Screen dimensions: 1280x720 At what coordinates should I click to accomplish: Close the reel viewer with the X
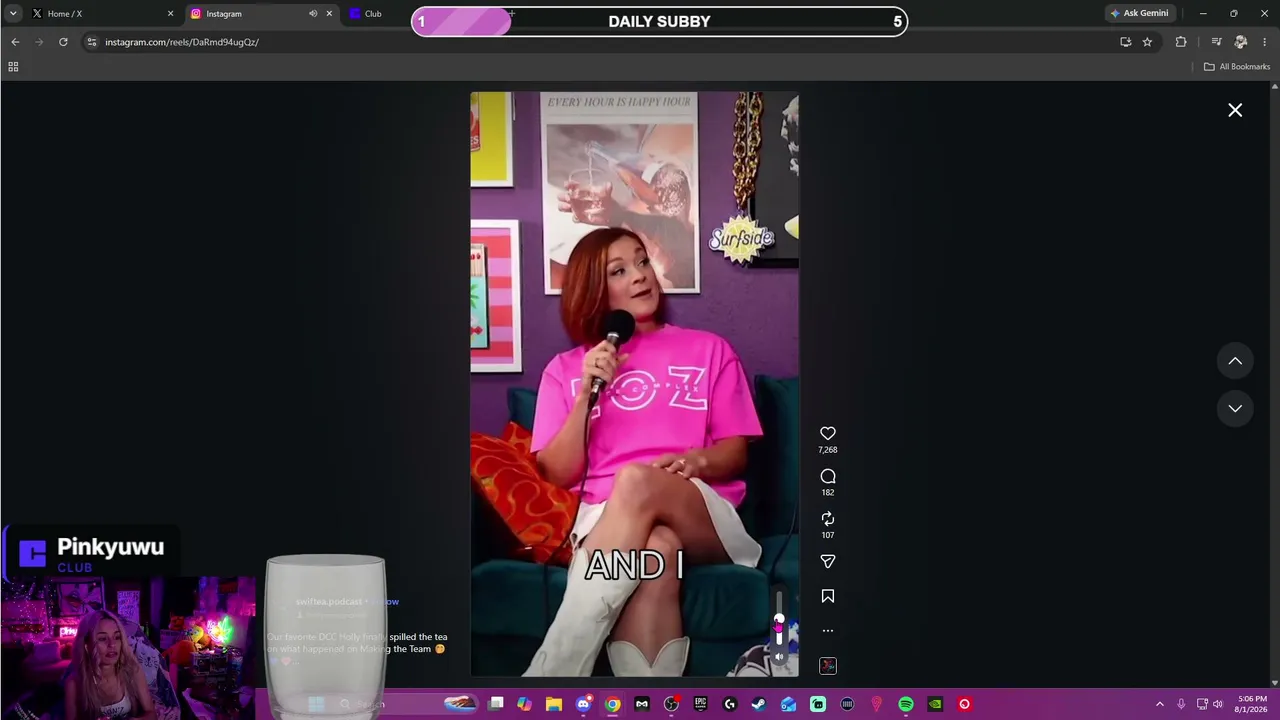click(1235, 110)
